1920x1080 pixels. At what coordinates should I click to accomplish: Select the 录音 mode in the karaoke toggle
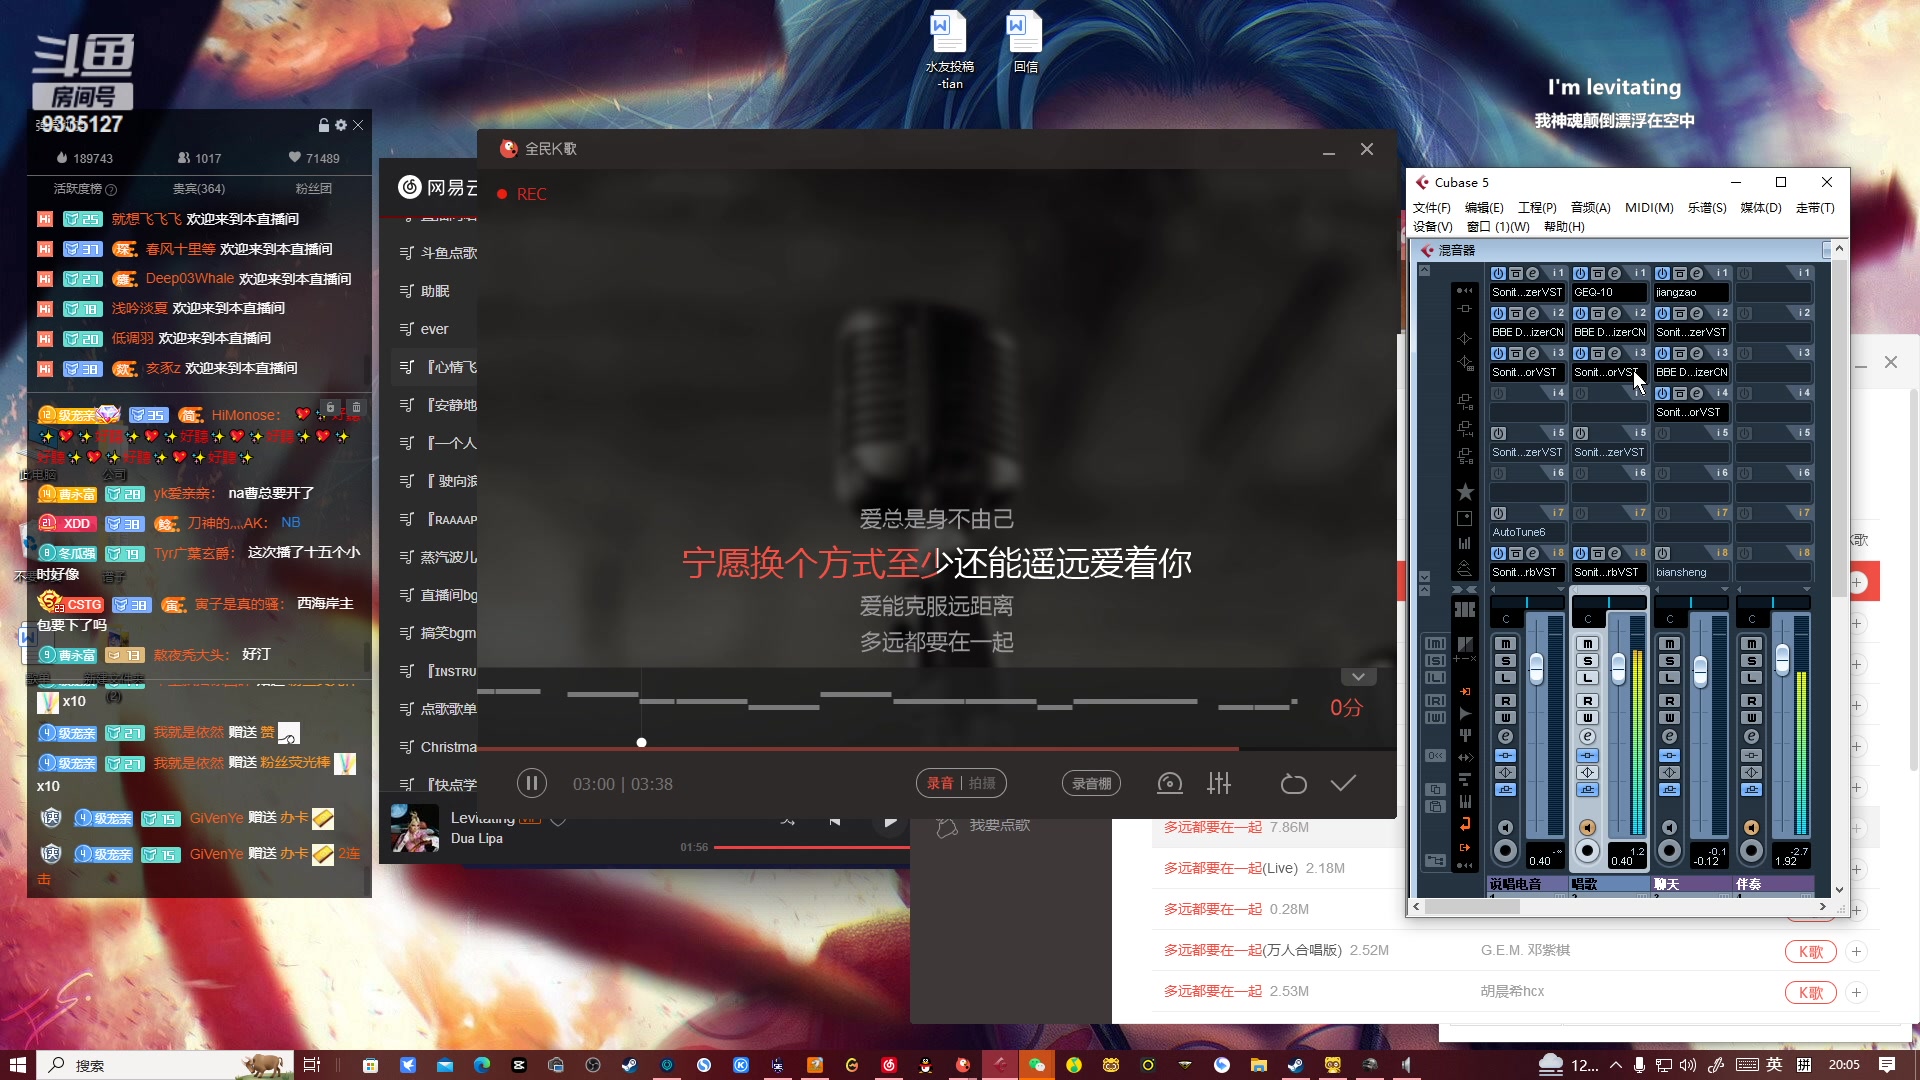(x=940, y=784)
